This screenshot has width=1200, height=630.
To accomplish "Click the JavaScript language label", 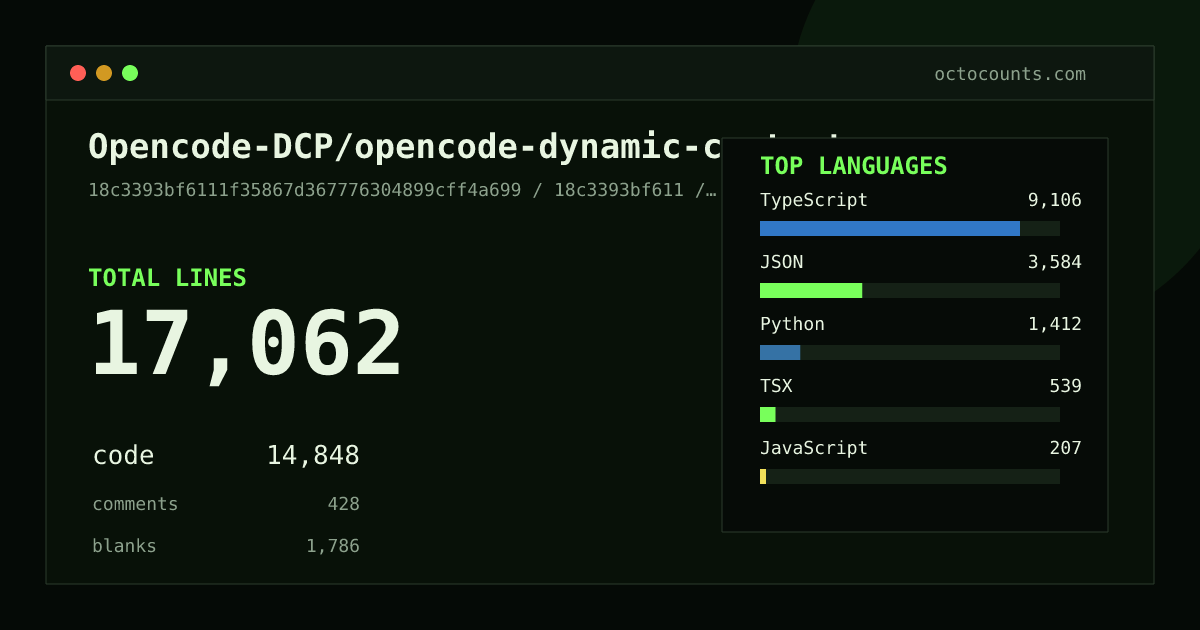I will (x=814, y=448).
